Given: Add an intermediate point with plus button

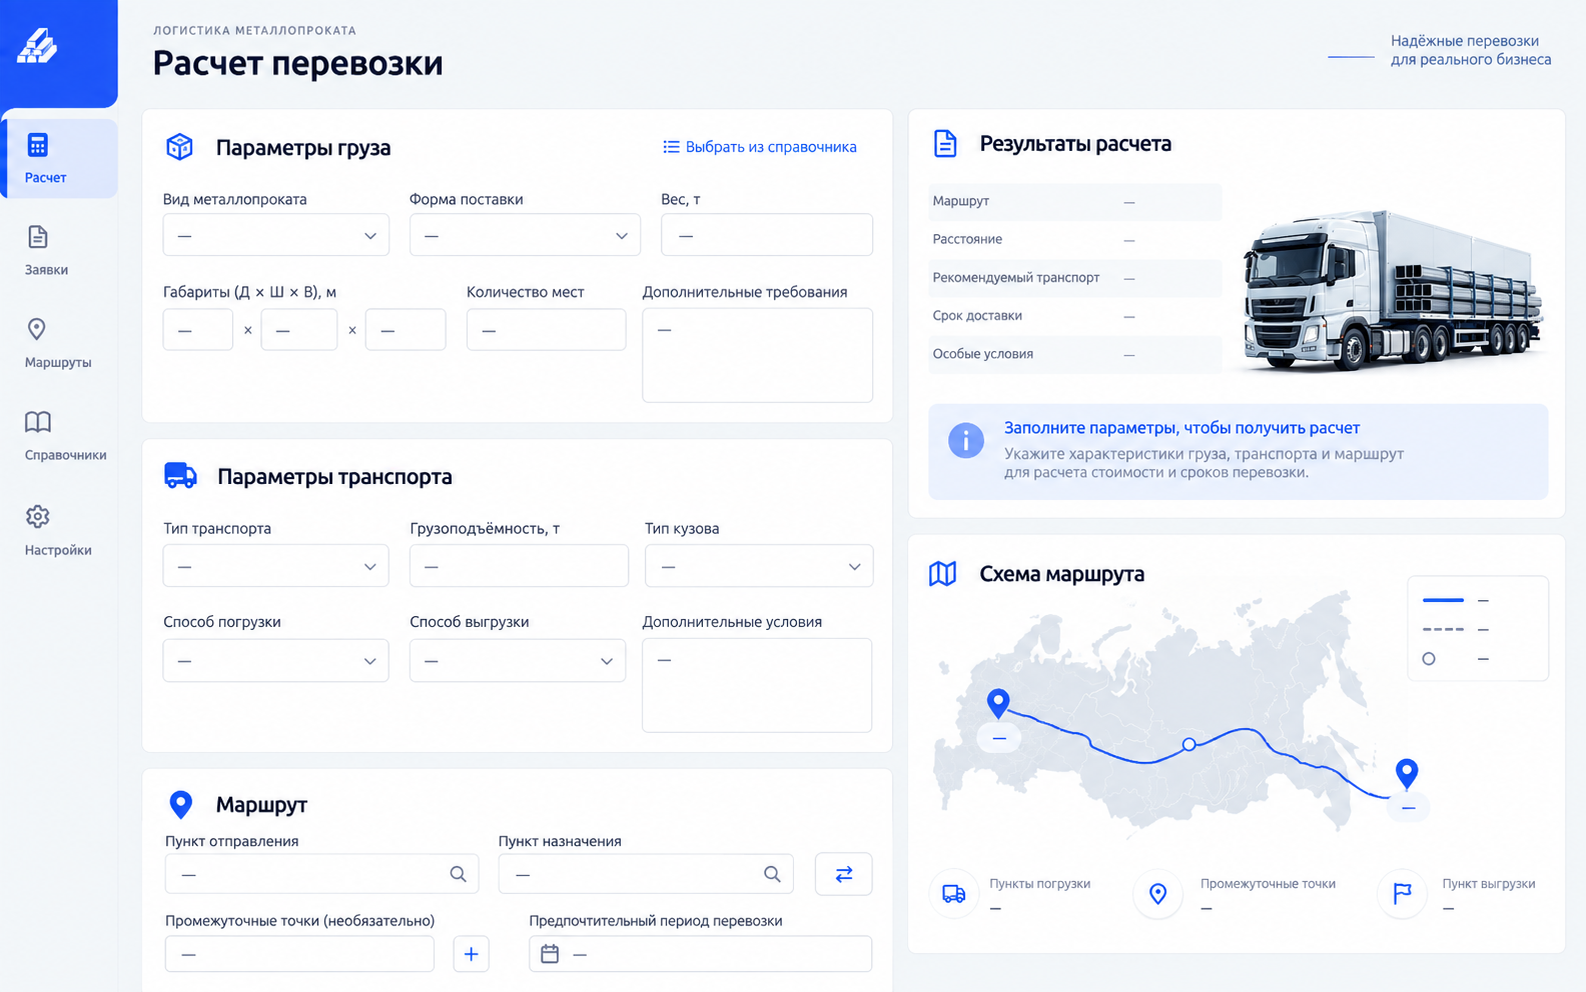Looking at the screenshot, I should pos(471,954).
